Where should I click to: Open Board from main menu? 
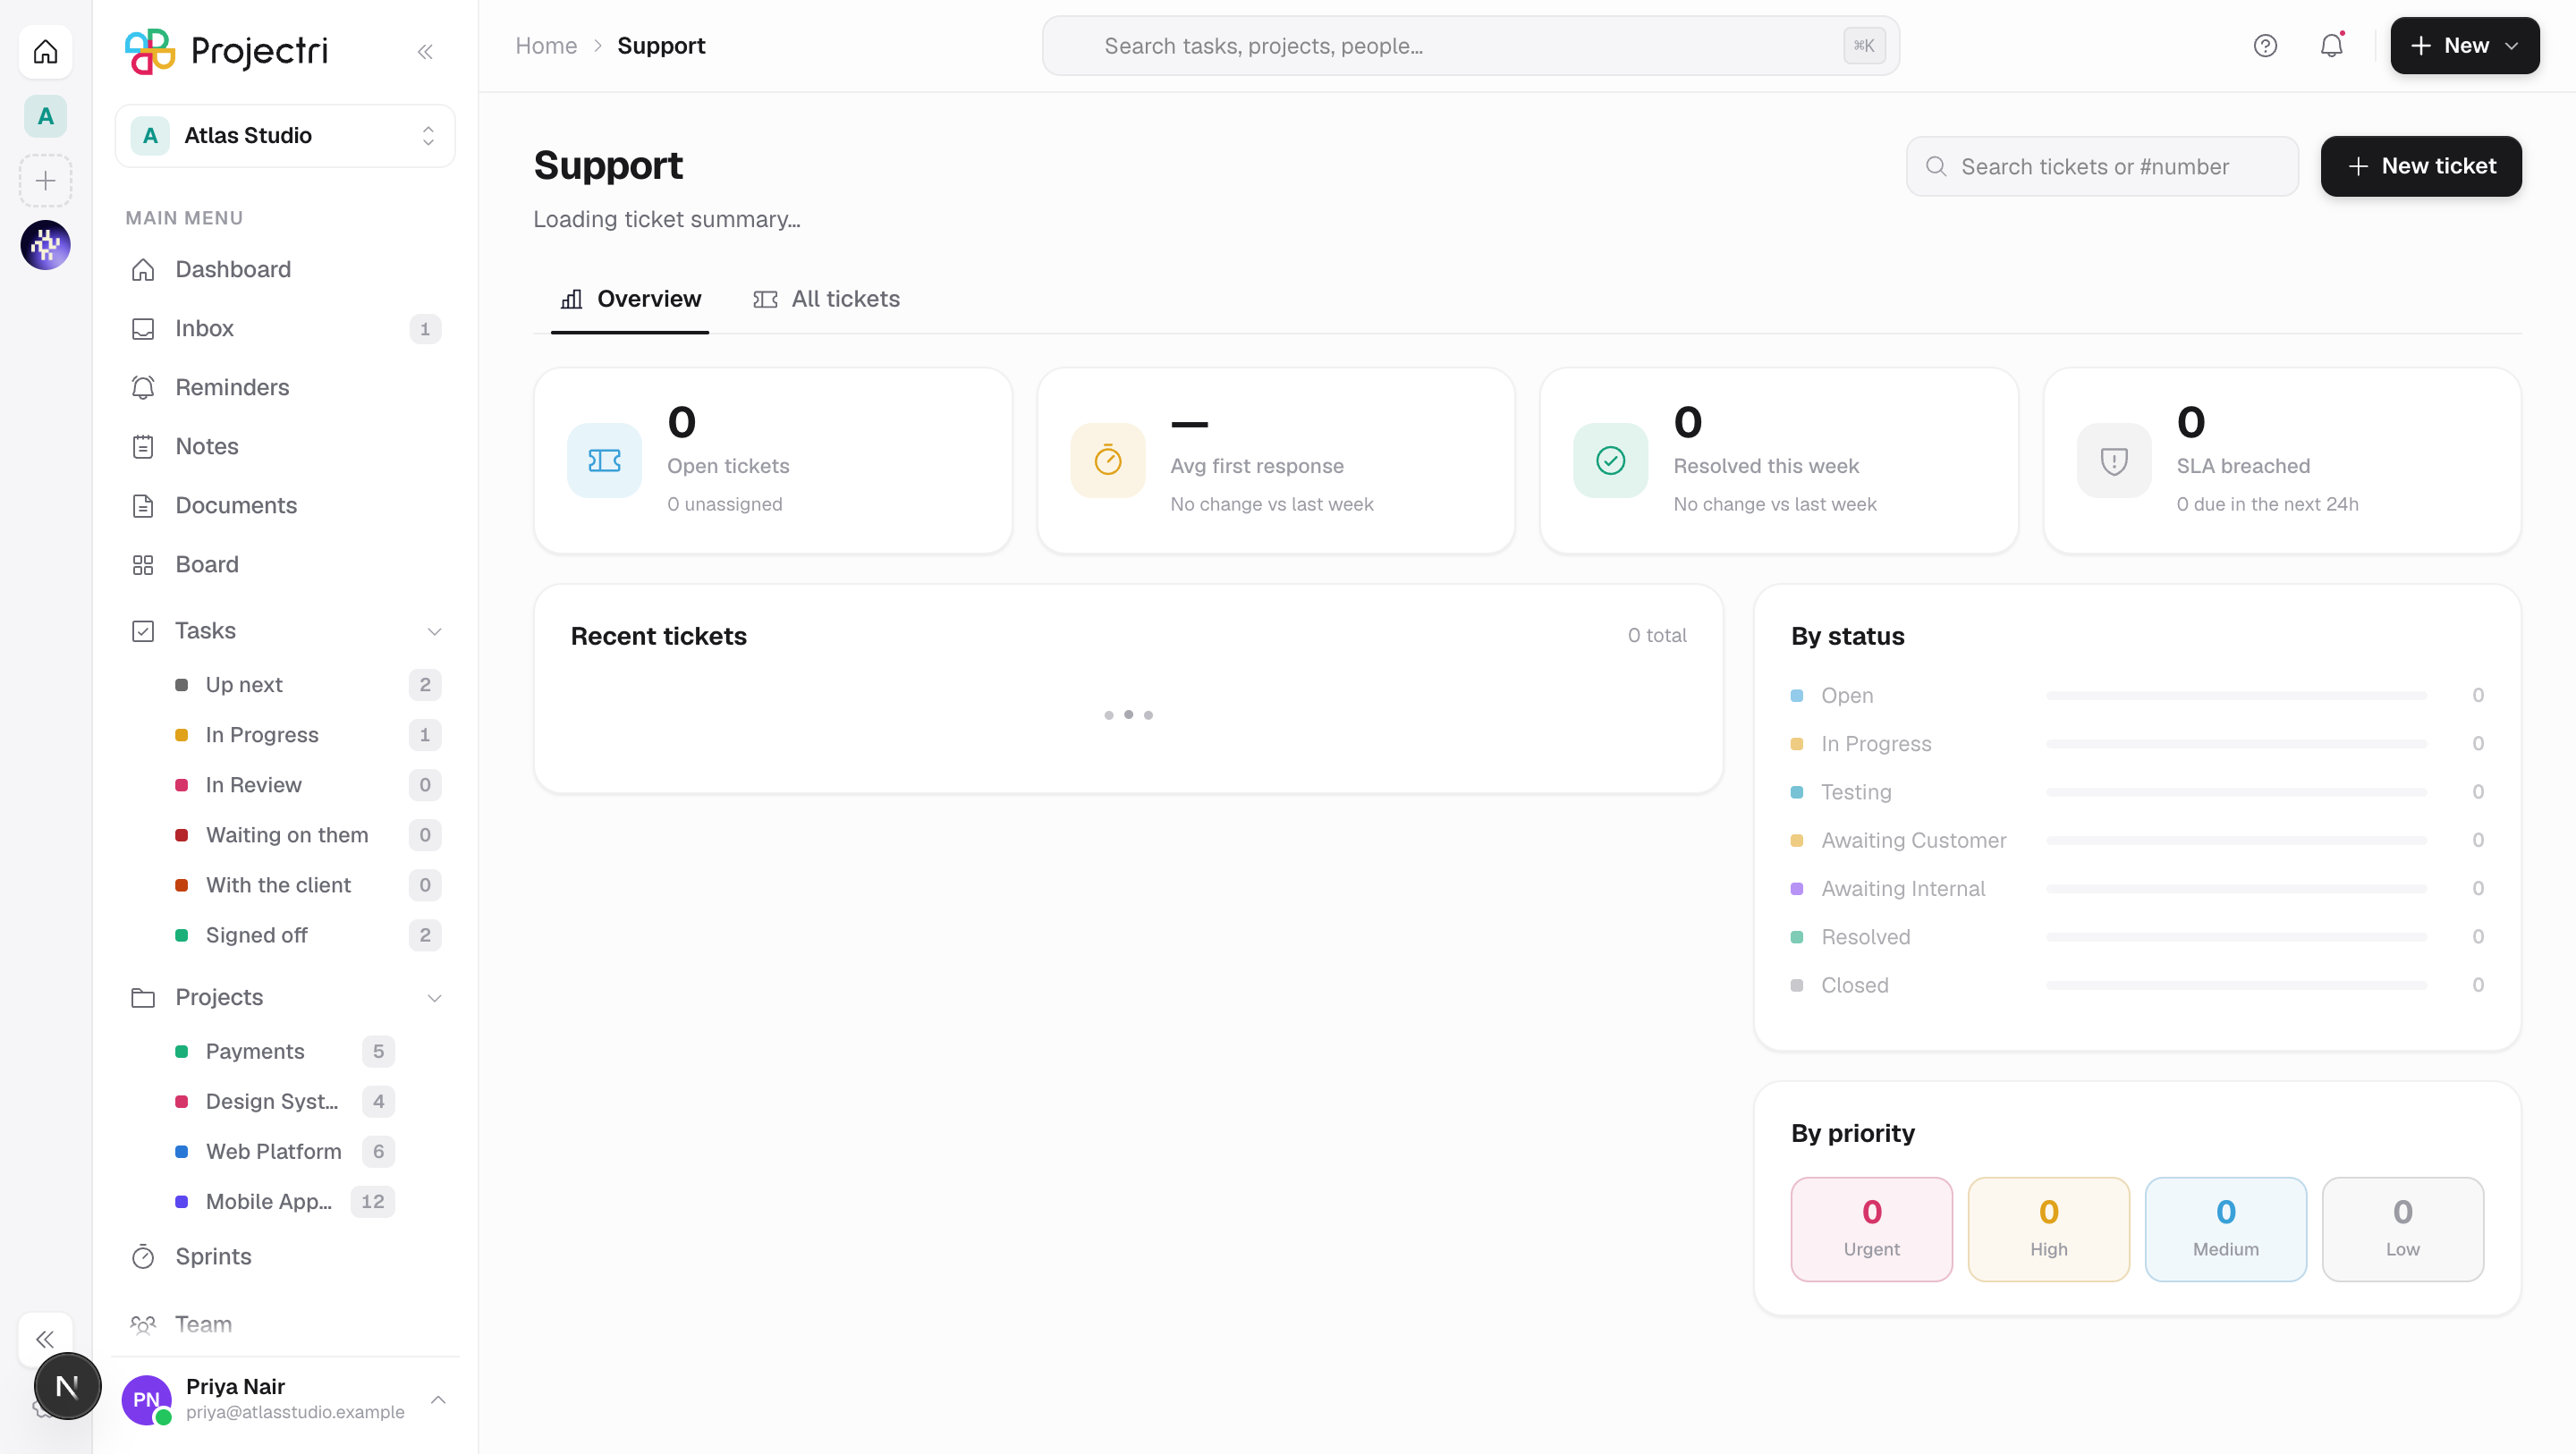click(x=285, y=564)
